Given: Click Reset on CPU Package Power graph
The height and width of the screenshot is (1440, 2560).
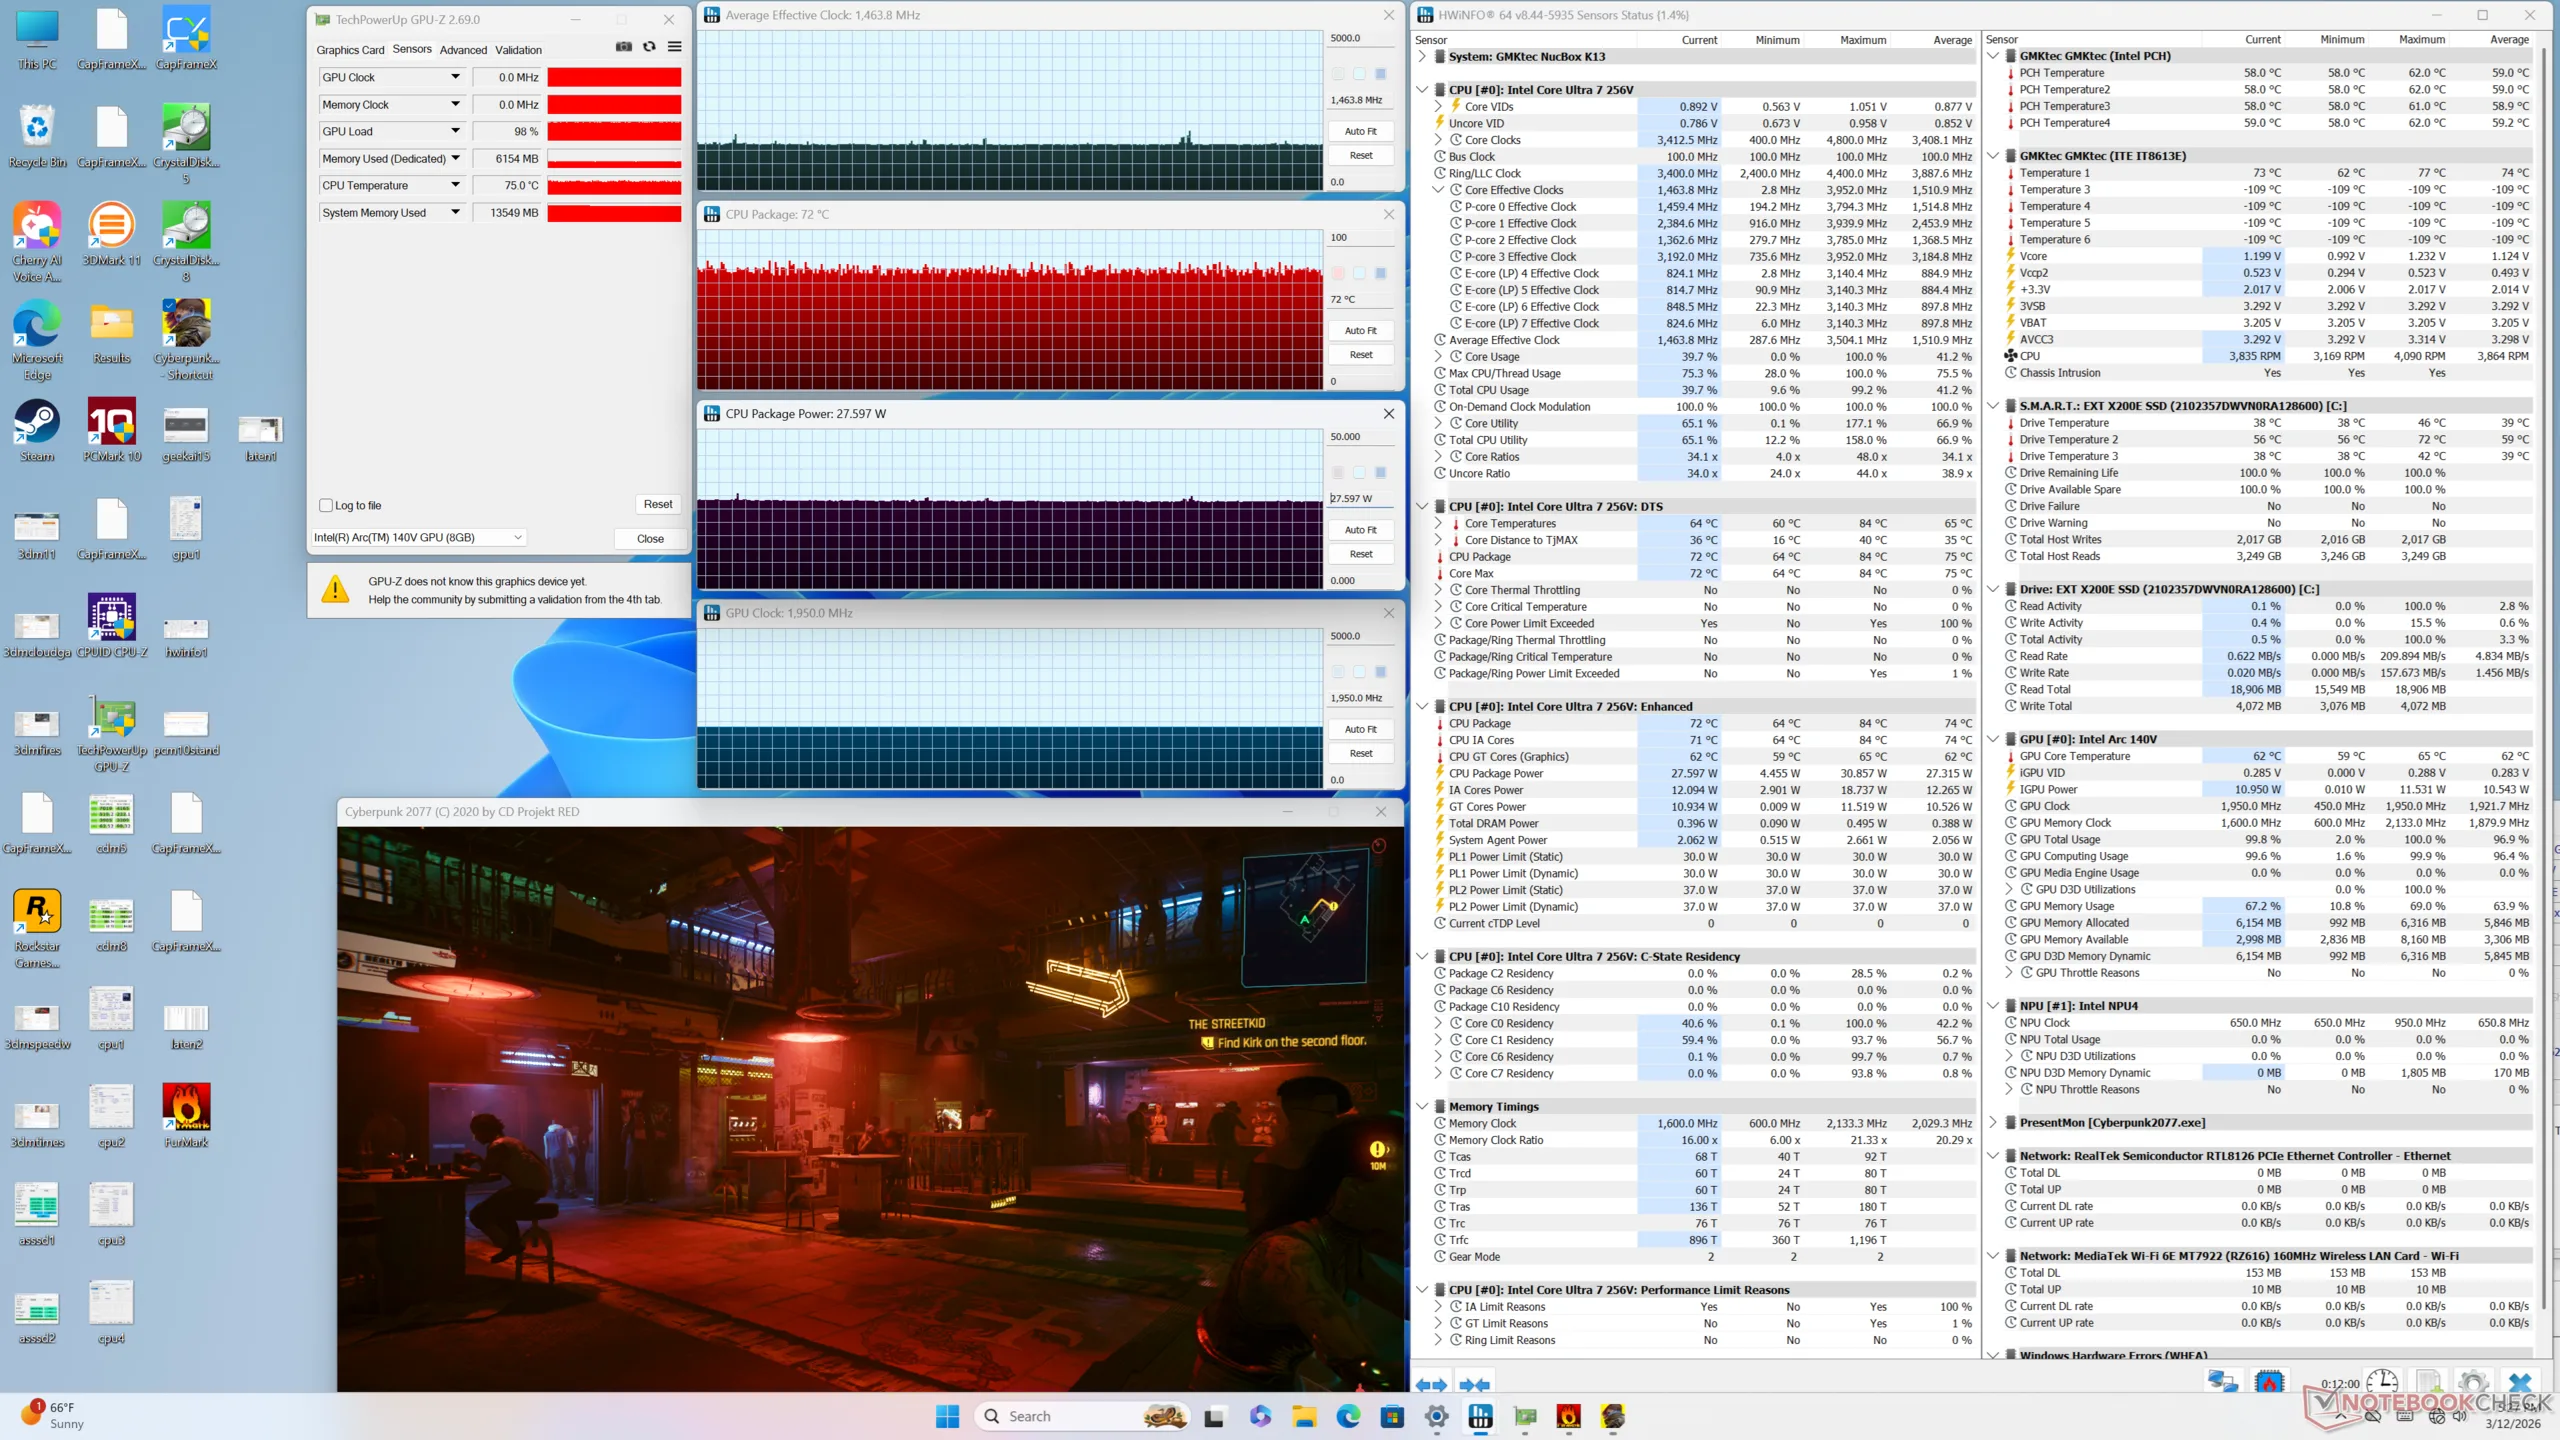Looking at the screenshot, I should click(x=1360, y=554).
